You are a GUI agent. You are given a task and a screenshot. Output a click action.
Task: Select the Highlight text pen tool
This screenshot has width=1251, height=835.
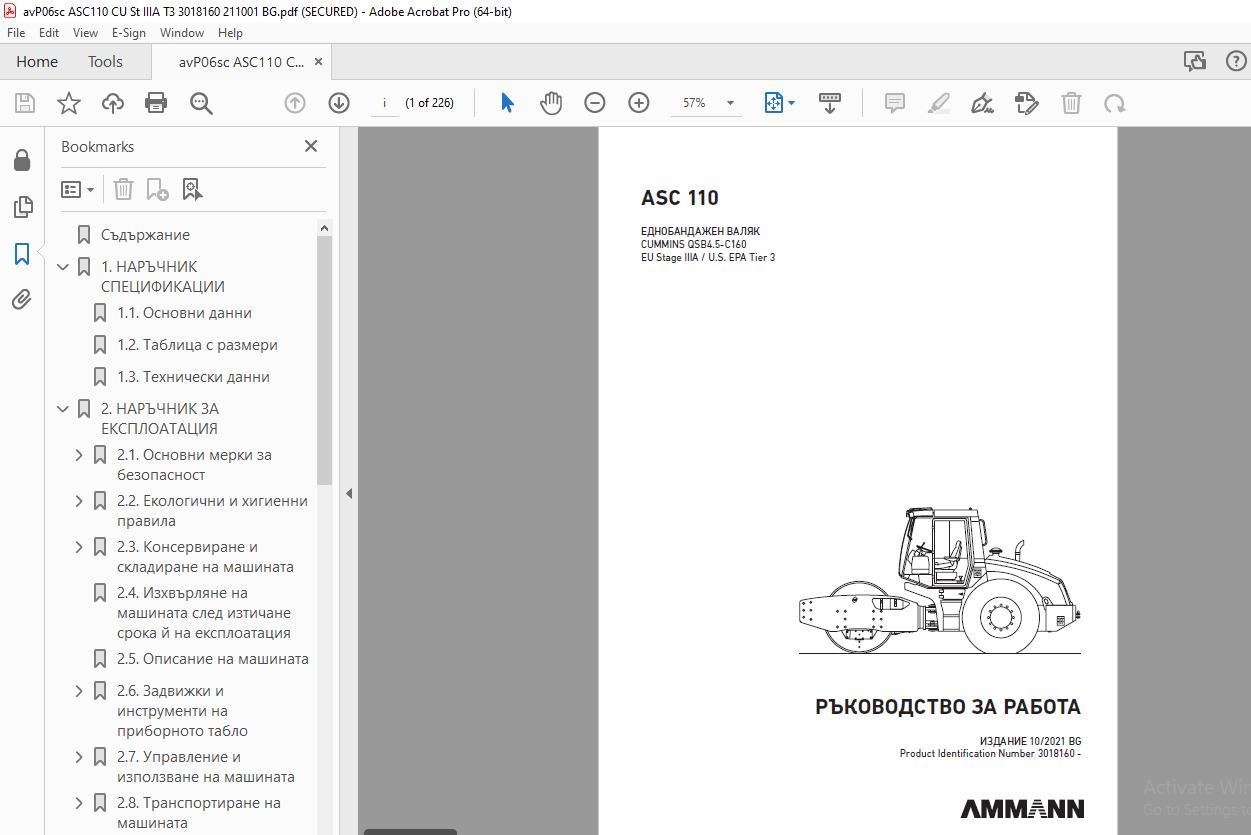(938, 103)
